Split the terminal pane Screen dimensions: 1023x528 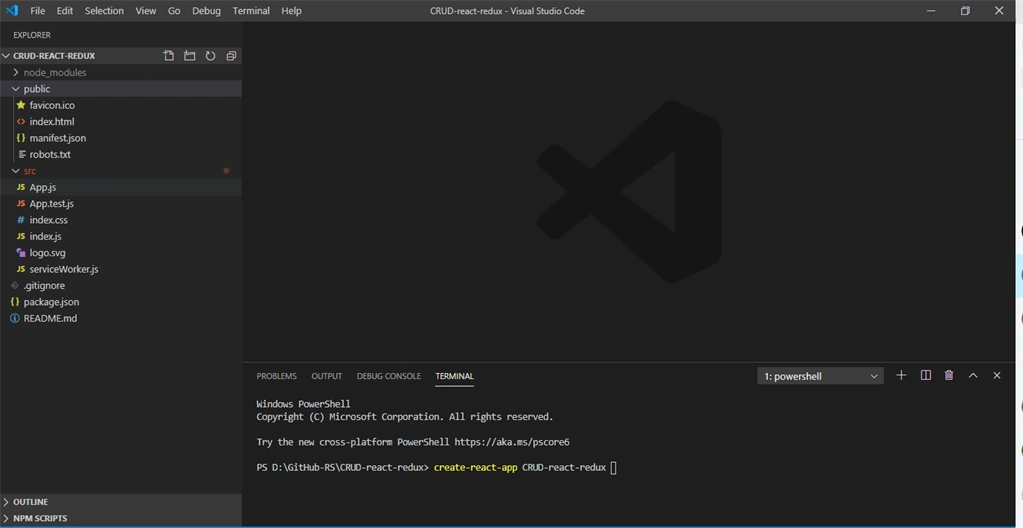(925, 375)
